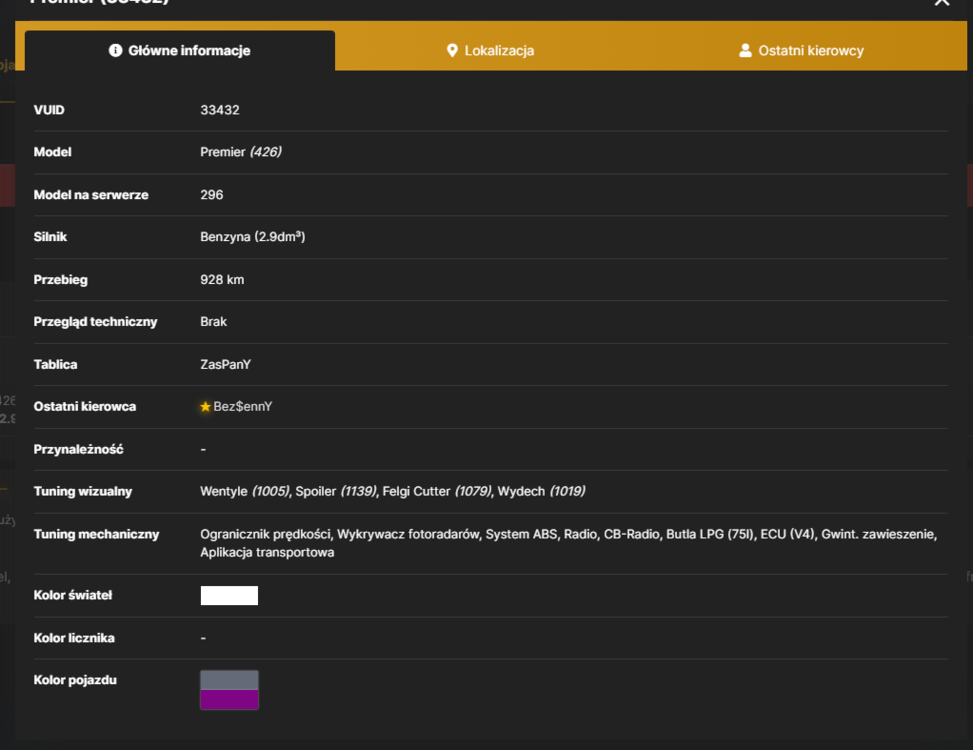Click the Benzyna (2.9dm³) engine value
973x750 pixels.
pos(253,236)
